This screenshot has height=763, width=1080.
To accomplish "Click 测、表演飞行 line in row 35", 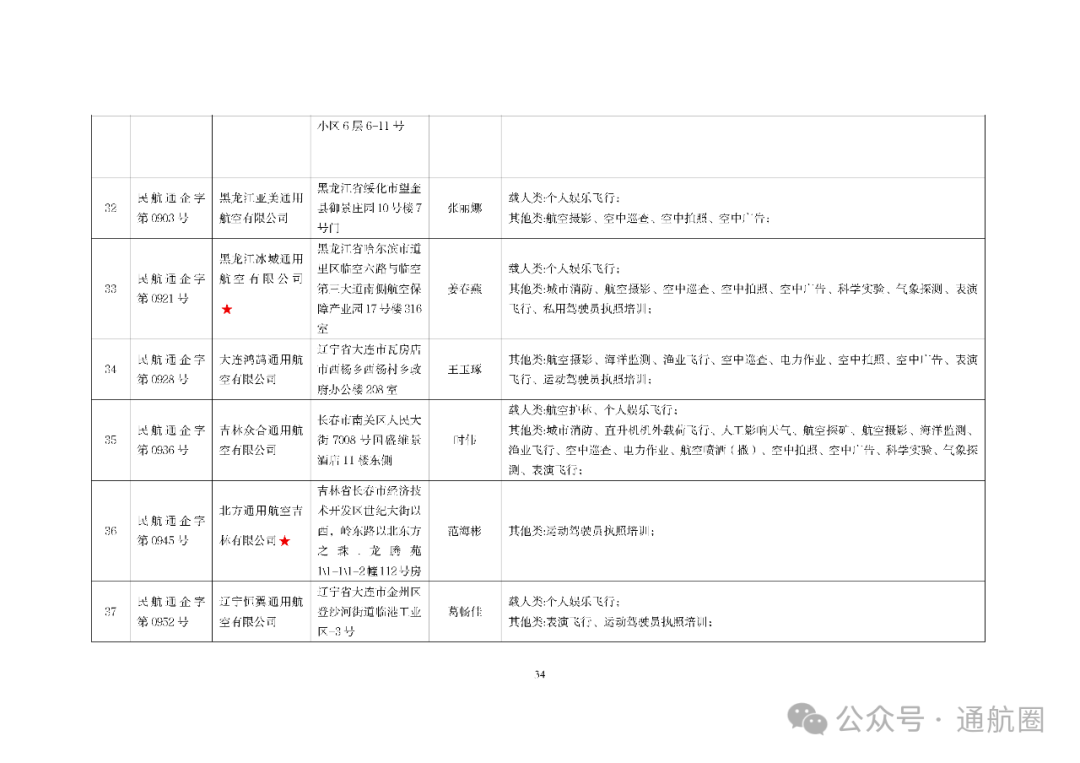I will [546, 470].
